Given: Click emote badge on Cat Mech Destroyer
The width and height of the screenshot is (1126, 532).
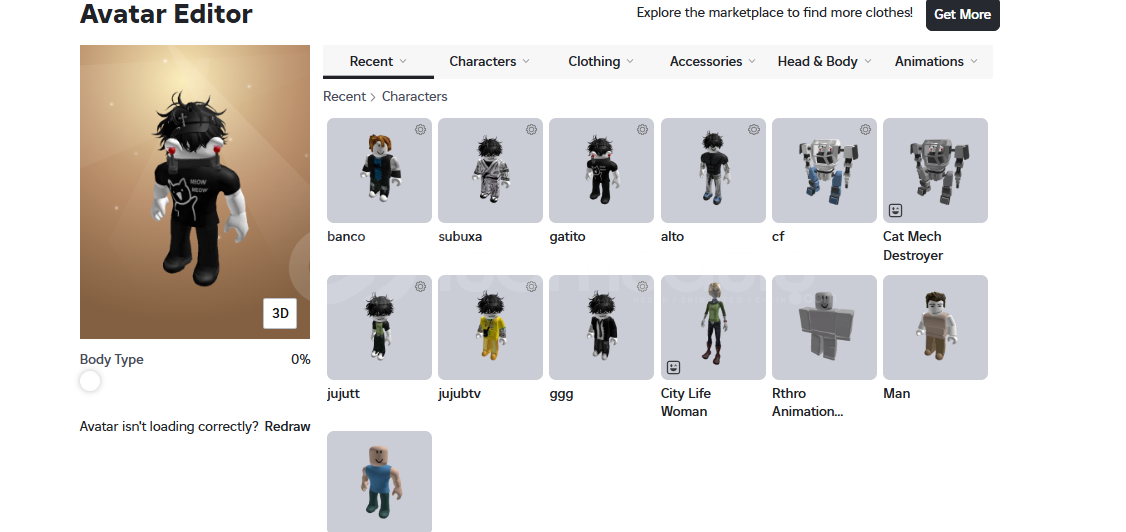Looking at the screenshot, I should [x=895, y=210].
